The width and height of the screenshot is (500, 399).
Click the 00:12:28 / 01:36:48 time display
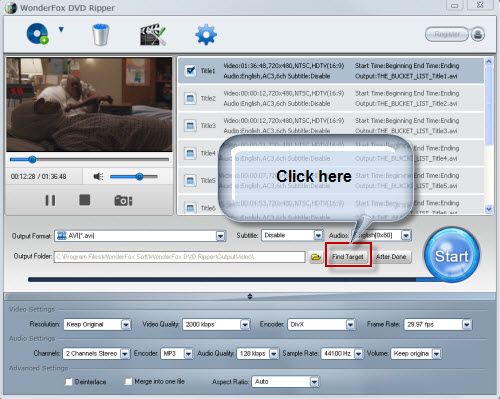coord(38,176)
